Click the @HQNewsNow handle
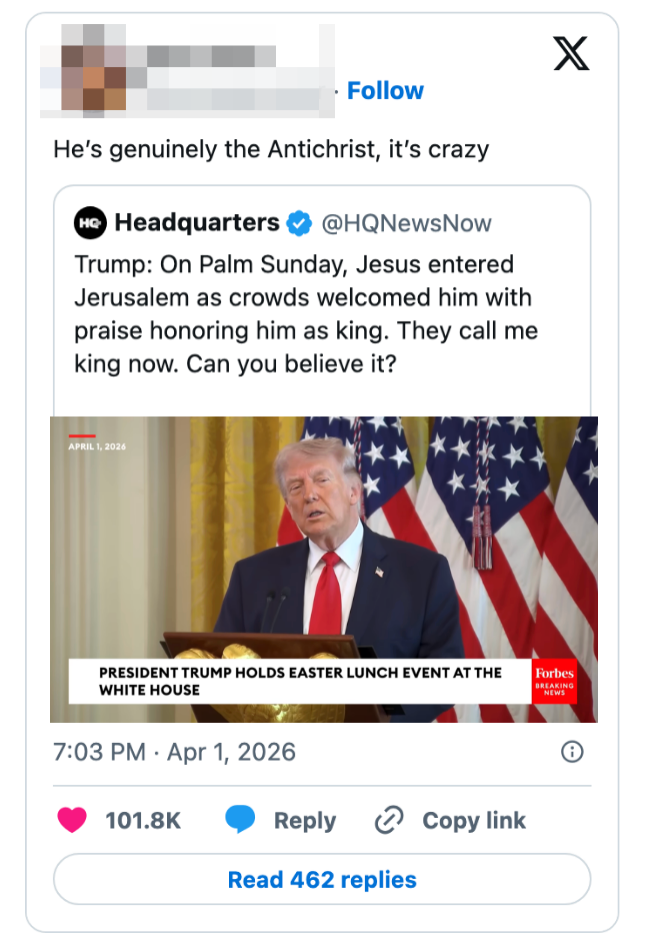 (x=404, y=223)
